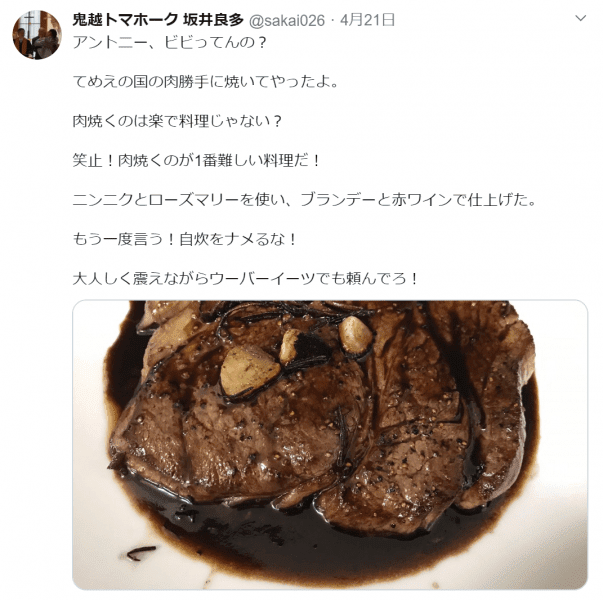The width and height of the screenshot is (603, 600).
Task: Click the small garlic clove near top
Action: click(x=355, y=335)
